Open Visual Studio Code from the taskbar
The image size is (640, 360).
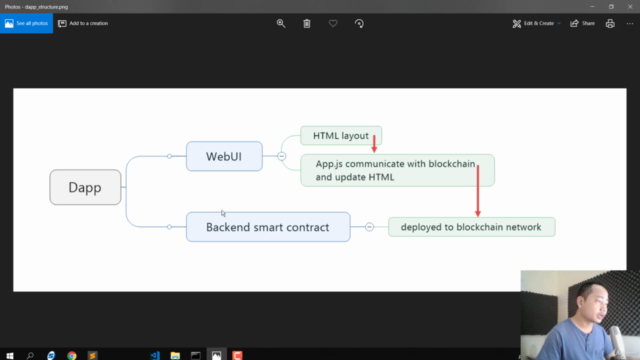pos(155,356)
